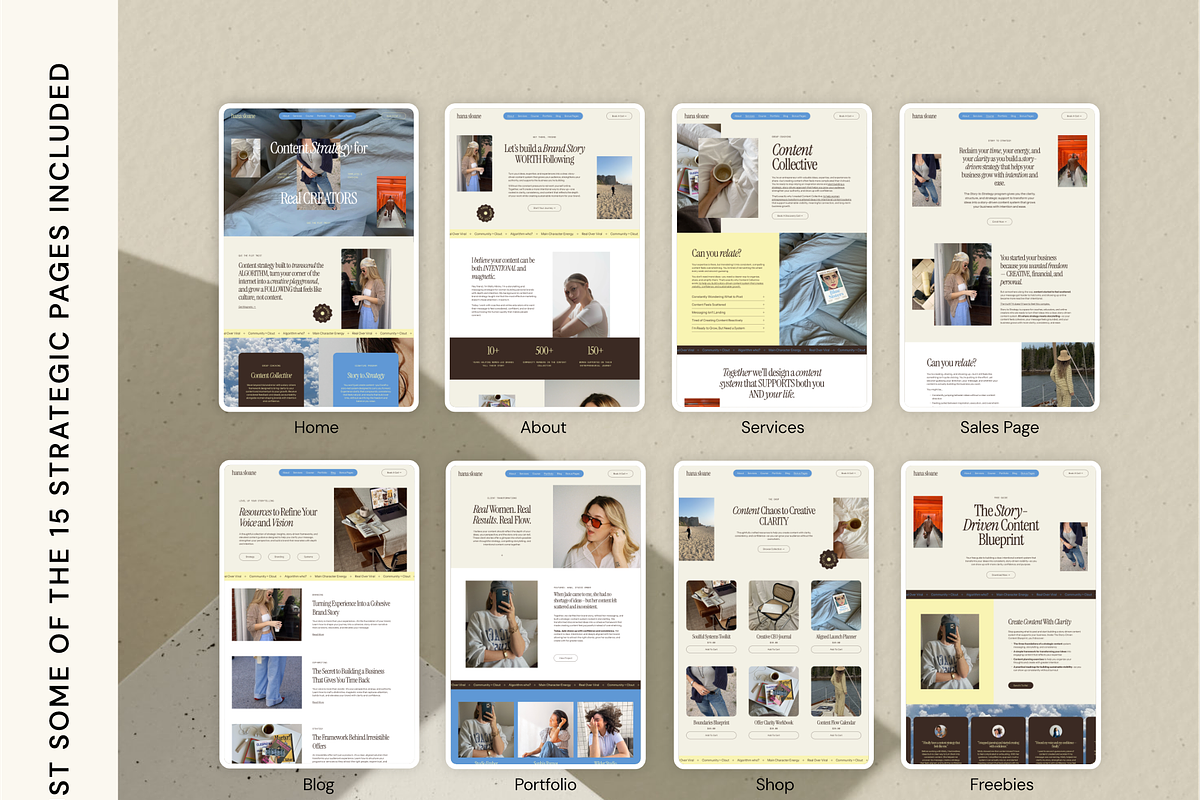Open 'Offer Clarity Workbook' product image

click(x=774, y=691)
